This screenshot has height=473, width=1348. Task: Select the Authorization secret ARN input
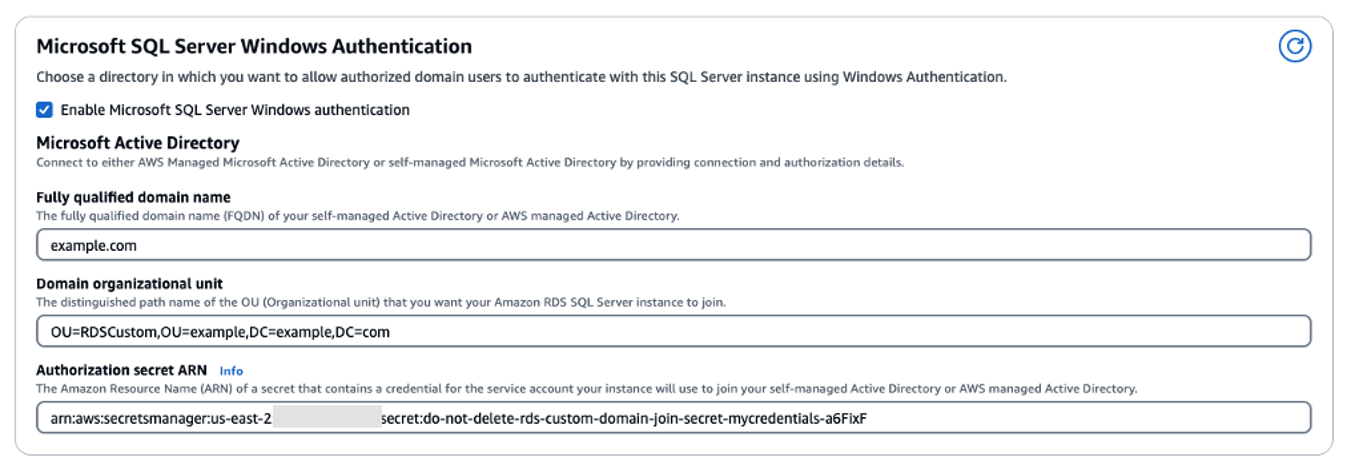click(673, 418)
